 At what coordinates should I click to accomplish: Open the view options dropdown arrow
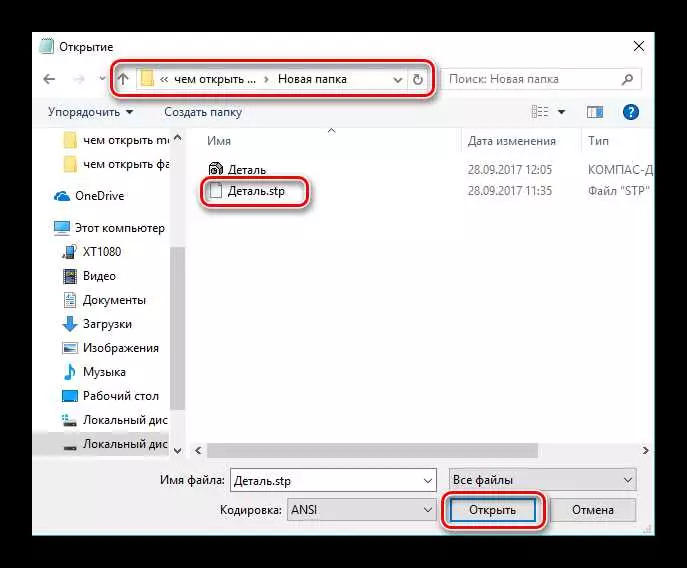pyautogui.click(x=561, y=112)
